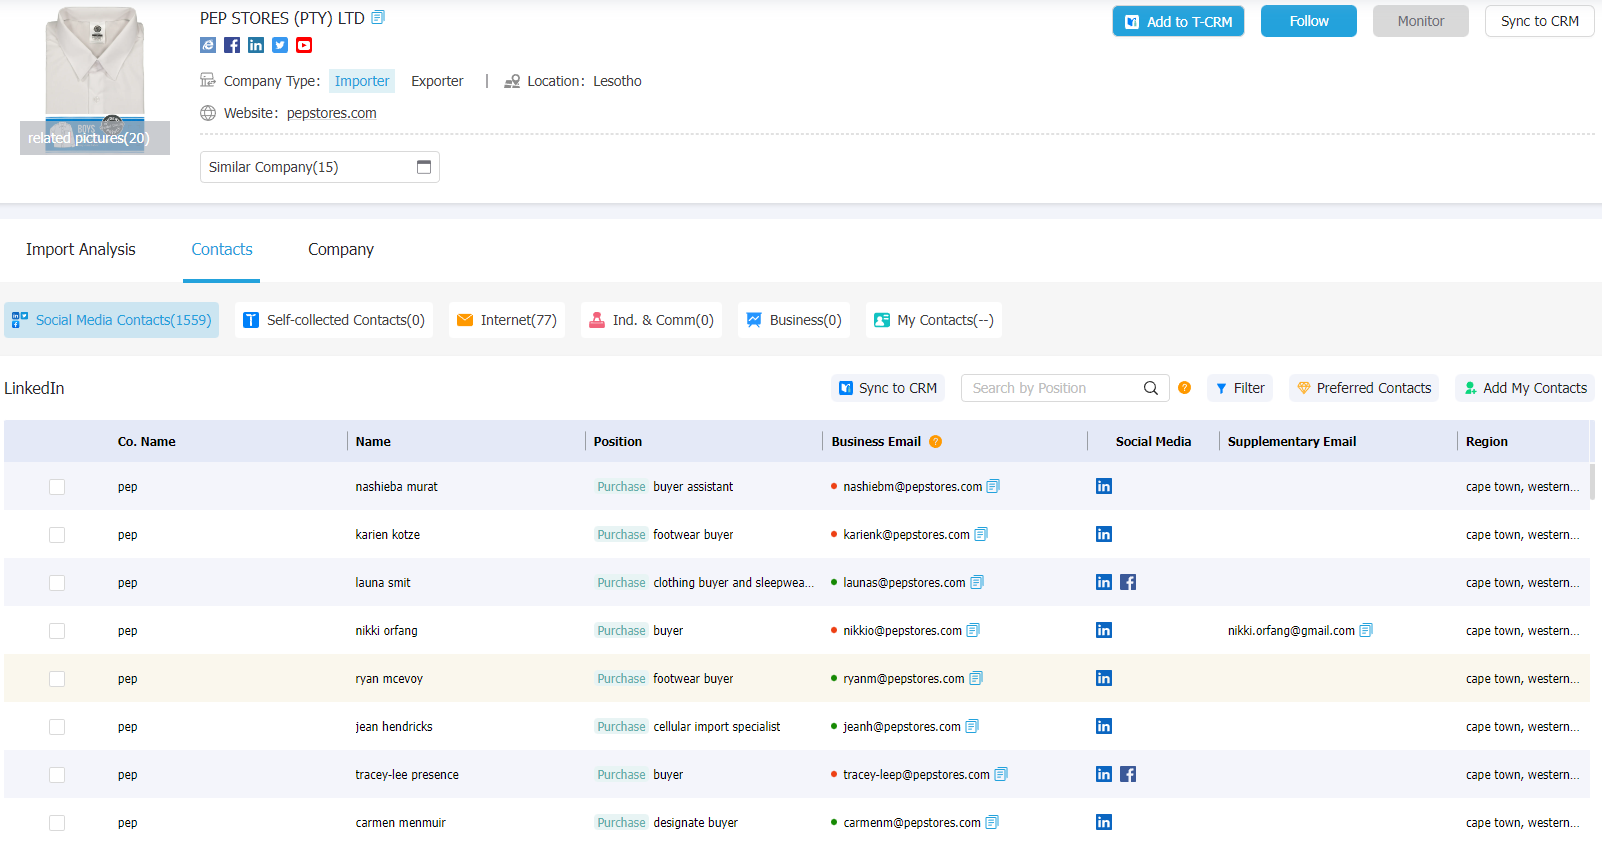This screenshot has width=1602, height=844.
Task: Click Sync to CRM above contacts table
Action: coord(888,388)
